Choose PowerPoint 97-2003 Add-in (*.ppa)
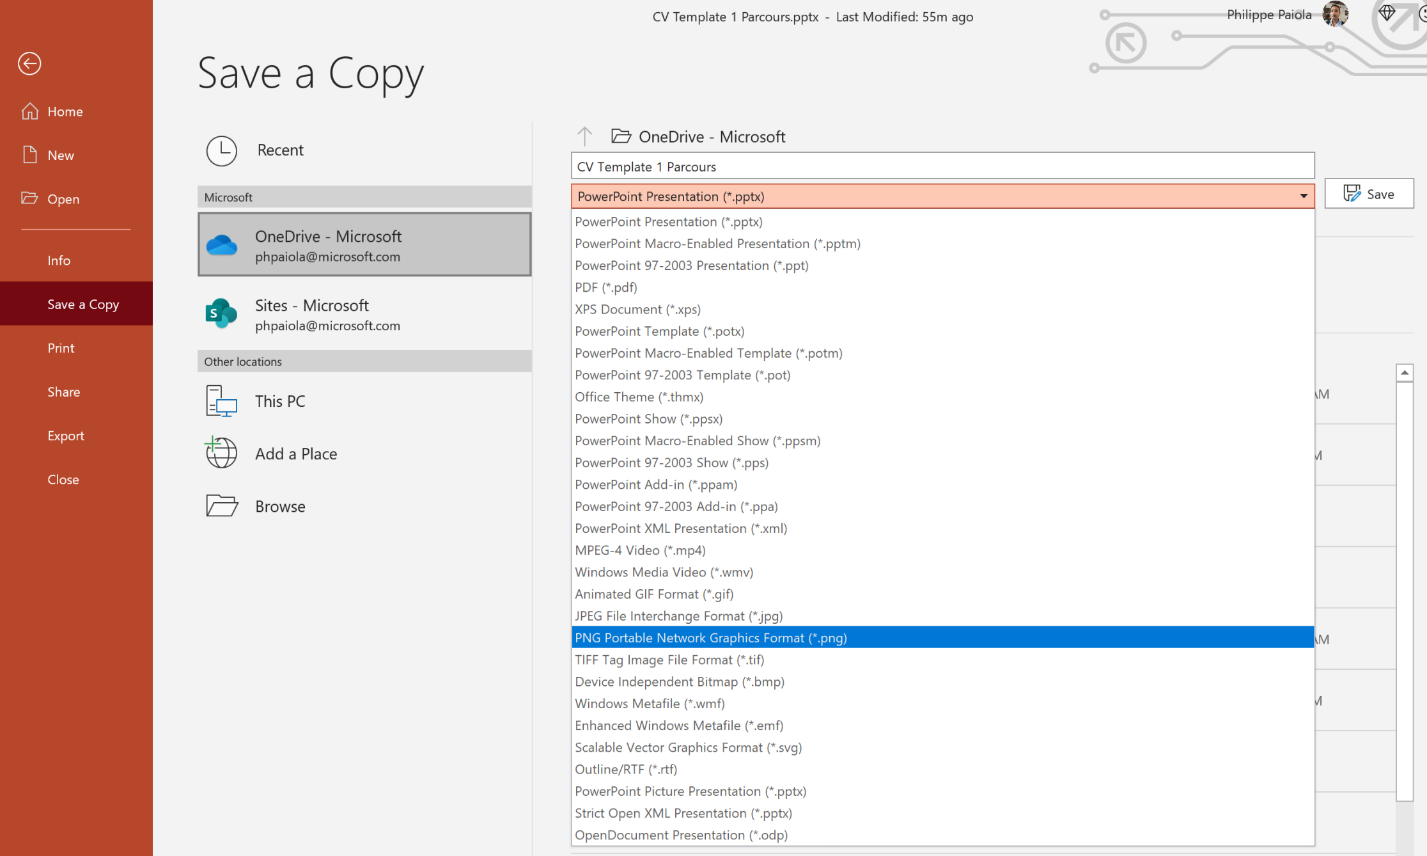Image resolution: width=1427 pixels, height=856 pixels. [x=942, y=507]
